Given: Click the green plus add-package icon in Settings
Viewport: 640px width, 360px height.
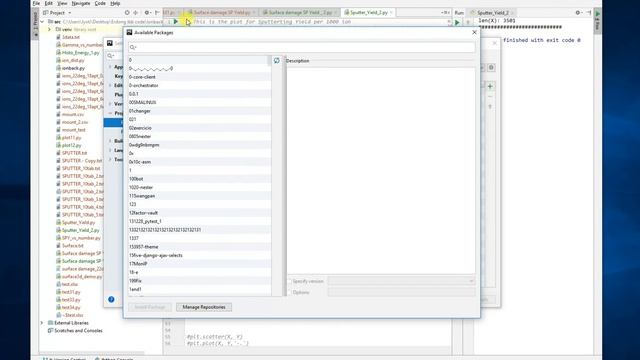Looking at the screenshot, I should 490,86.
